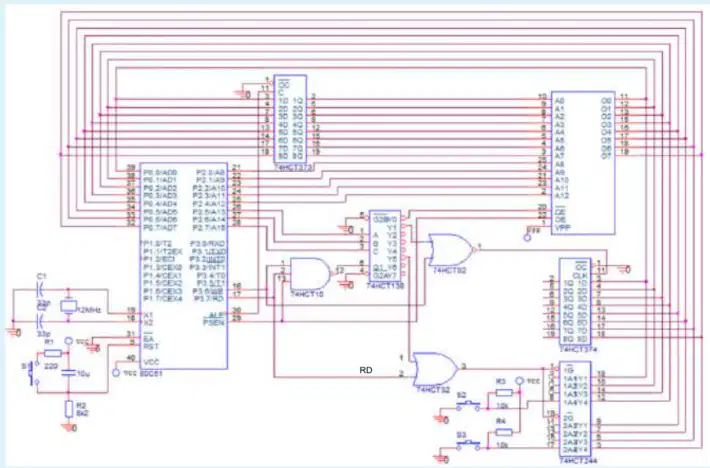Screen dimensions: 710x468
Task: Click the X1 pin label on 80C51
Action: click(148, 315)
